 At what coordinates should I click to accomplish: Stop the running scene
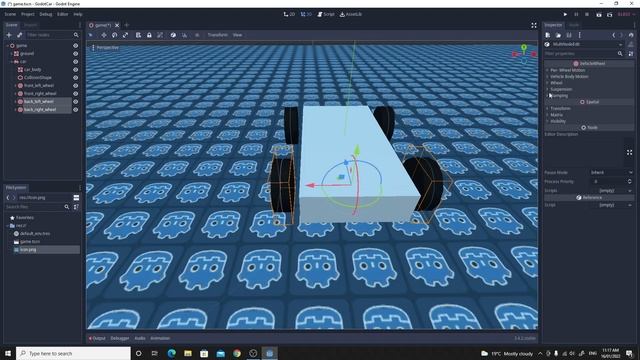[x=587, y=14]
